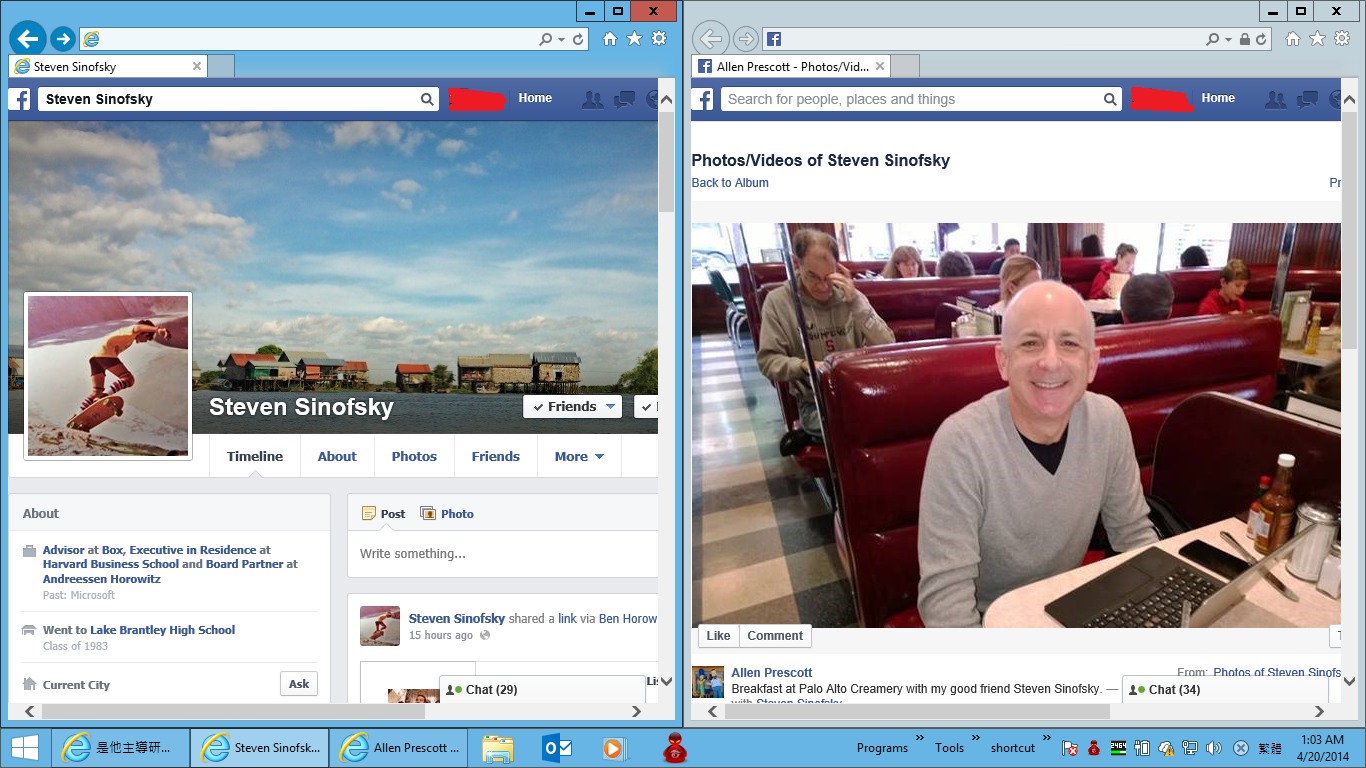
Task: Open the volume speaker tray icon
Action: 1213,748
